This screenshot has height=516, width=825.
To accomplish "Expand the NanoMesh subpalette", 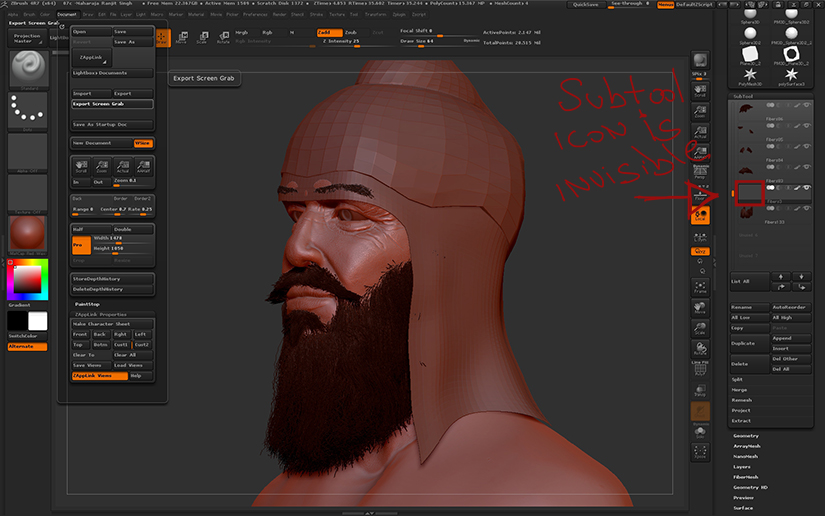I will (x=746, y=457).
